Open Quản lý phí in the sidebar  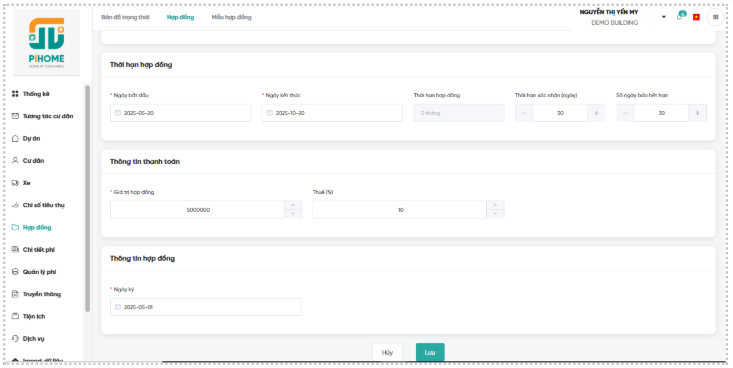click(39, 272)
